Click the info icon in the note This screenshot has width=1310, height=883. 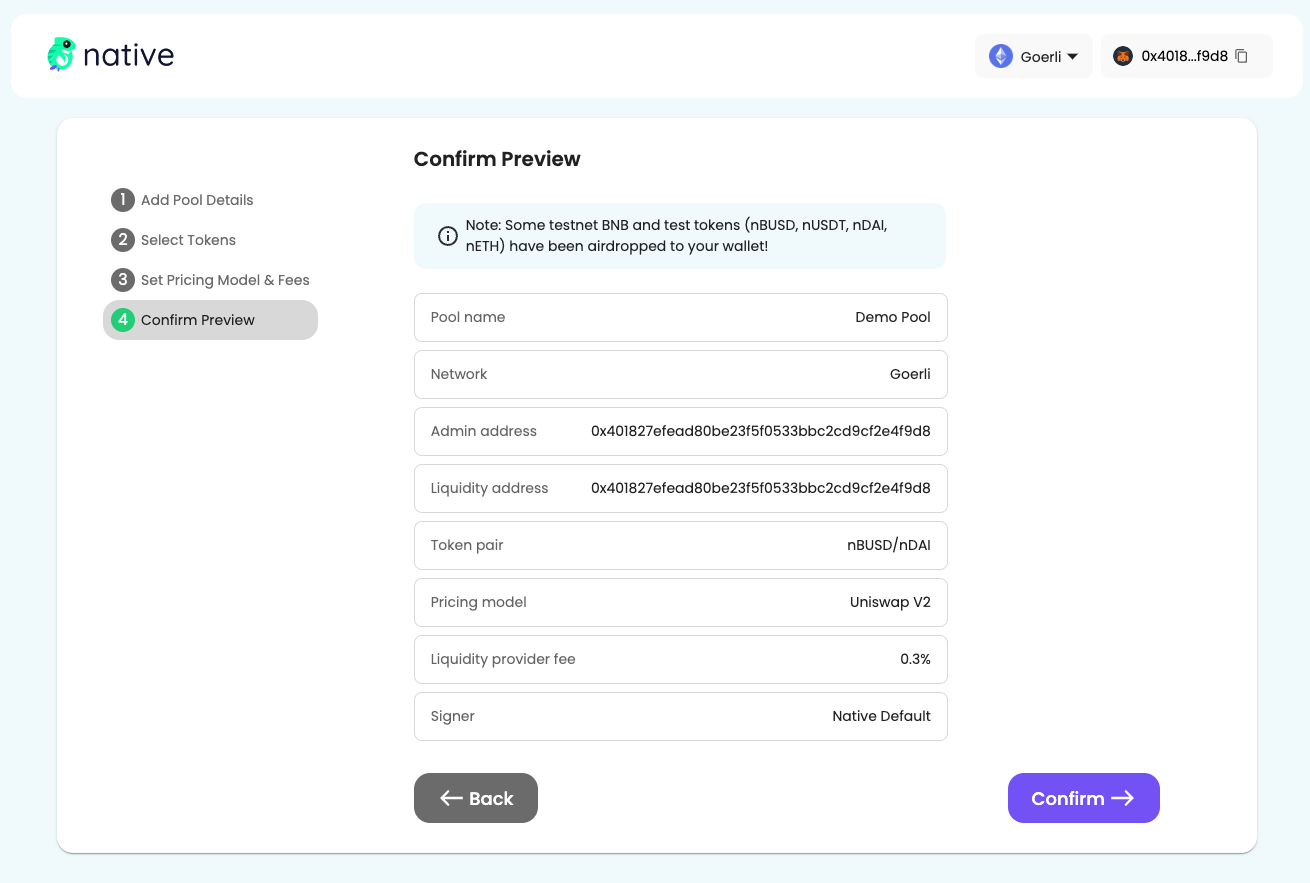coord(448,236)
